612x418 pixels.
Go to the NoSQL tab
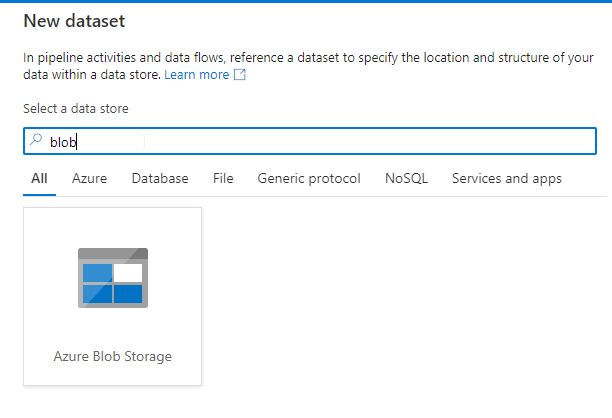[406, 179]
